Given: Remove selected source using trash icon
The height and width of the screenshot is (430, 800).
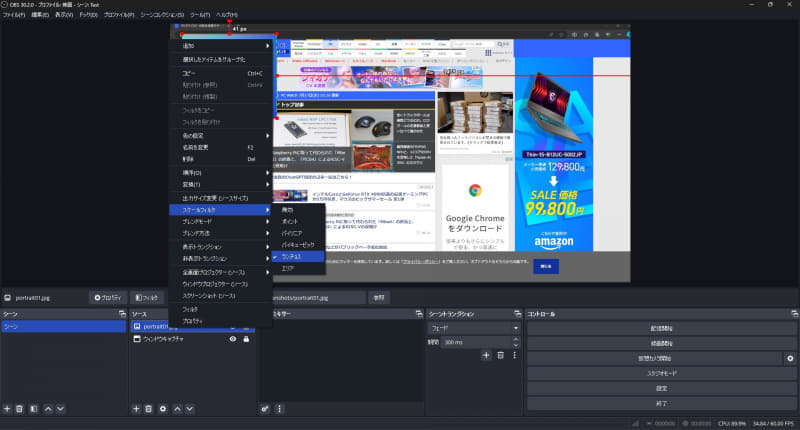Looking at the screenshot, I should pyautogui.click(x=148, y=409).
